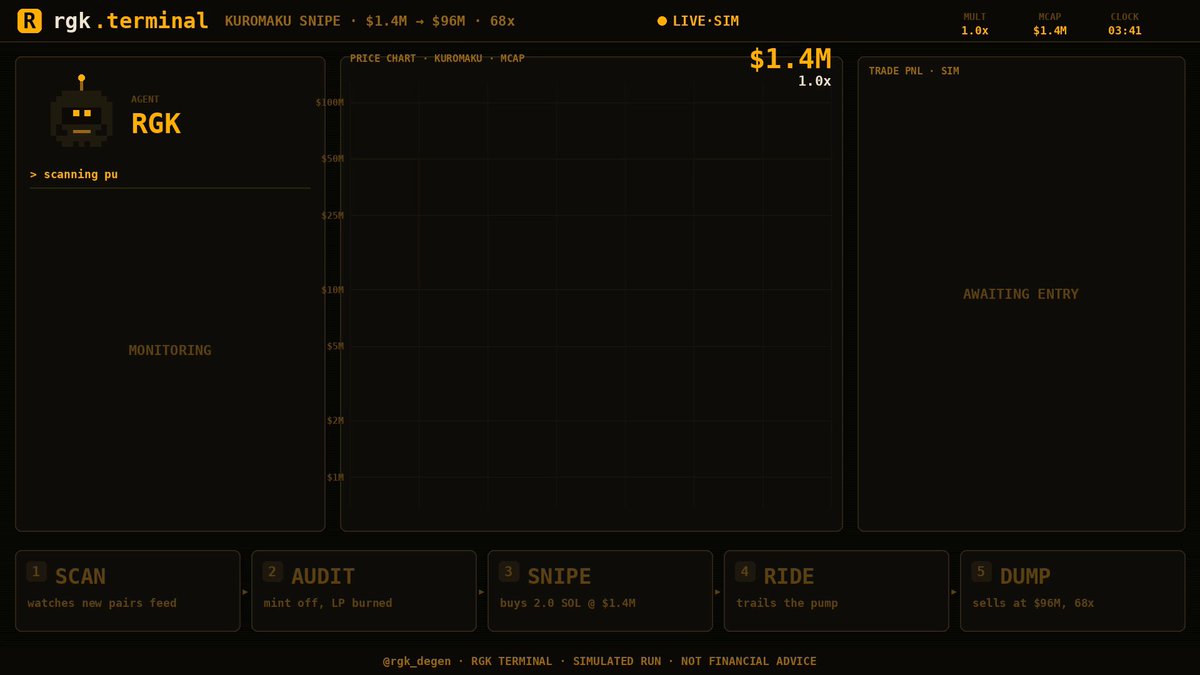Click the step 3 number badge
Viewport: 1200px width, 675px height.
[509, 572]
